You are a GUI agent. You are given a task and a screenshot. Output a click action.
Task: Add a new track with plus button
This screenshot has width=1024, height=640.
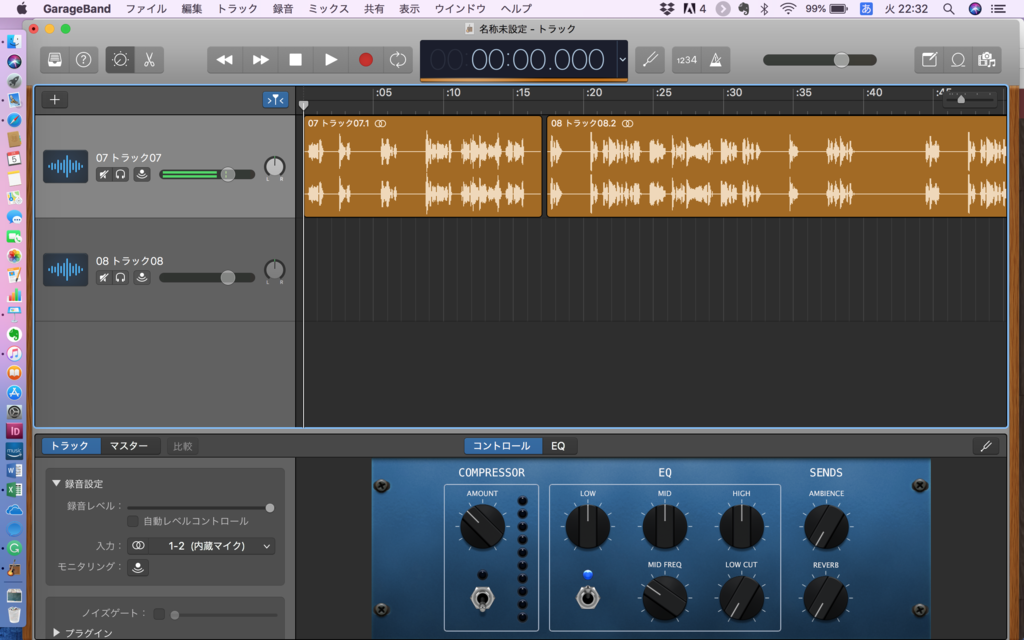click(x=55, y=100)
